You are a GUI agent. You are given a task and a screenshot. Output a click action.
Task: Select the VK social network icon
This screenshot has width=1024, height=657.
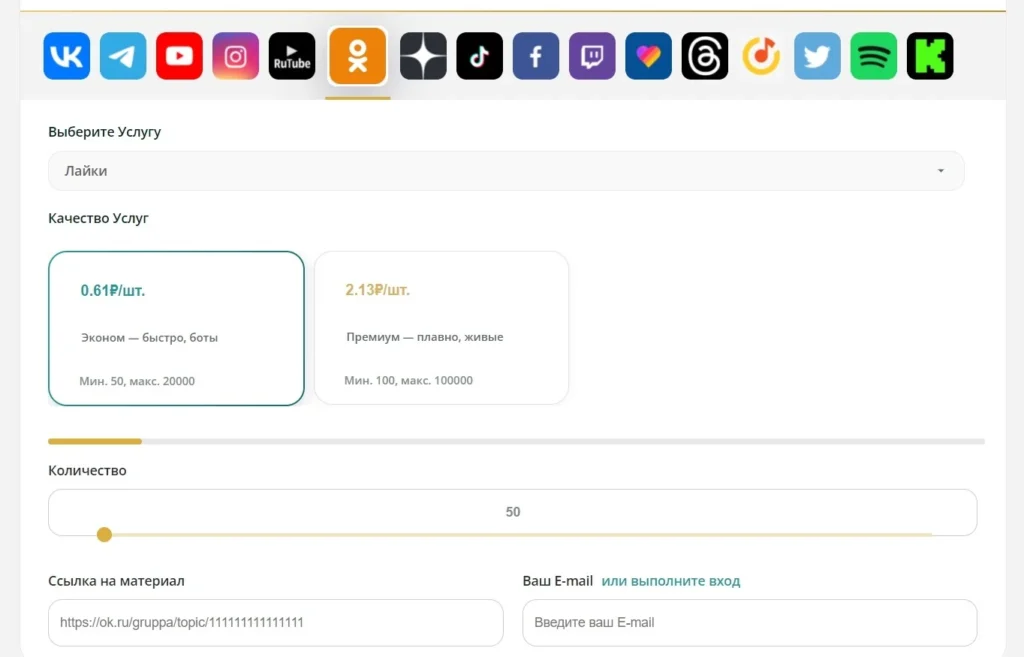(x=67, y=56)
